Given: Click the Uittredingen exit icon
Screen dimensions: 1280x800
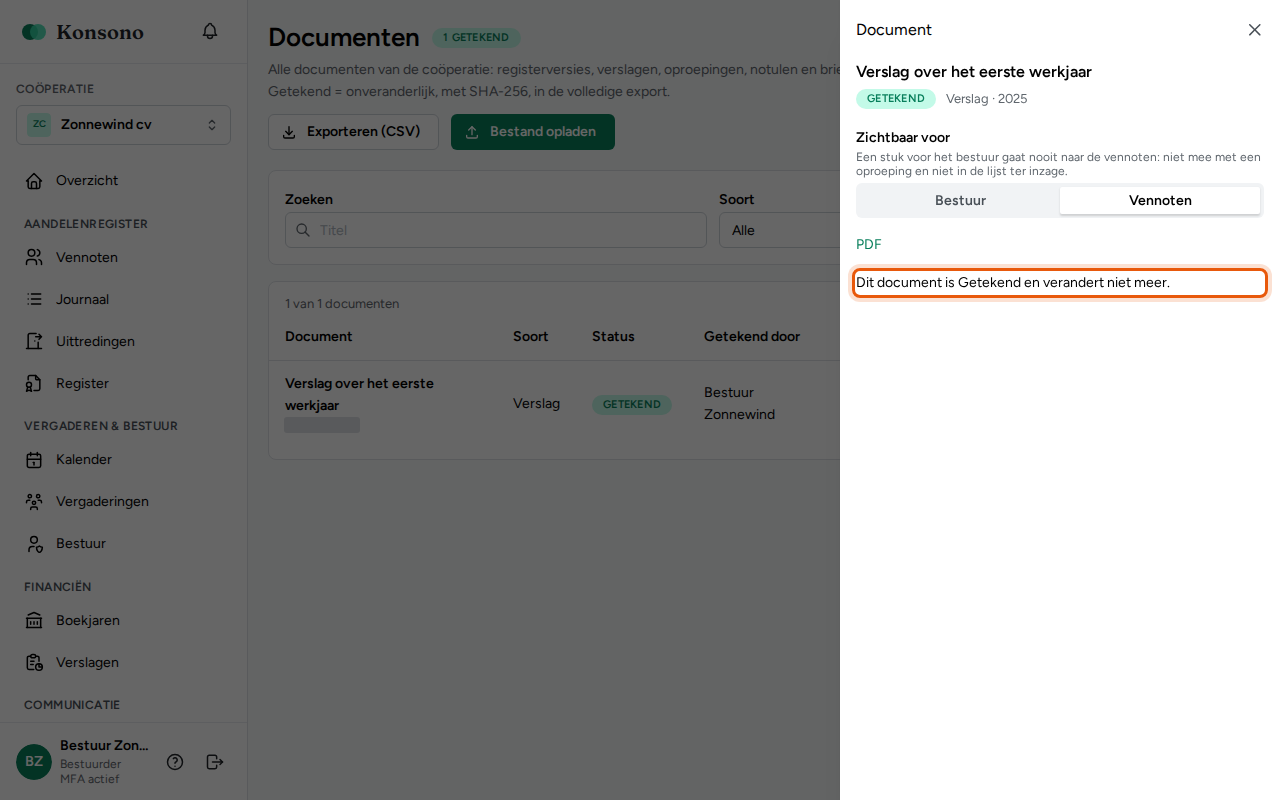Looking at the screenshot, I should tap(34, 341).
